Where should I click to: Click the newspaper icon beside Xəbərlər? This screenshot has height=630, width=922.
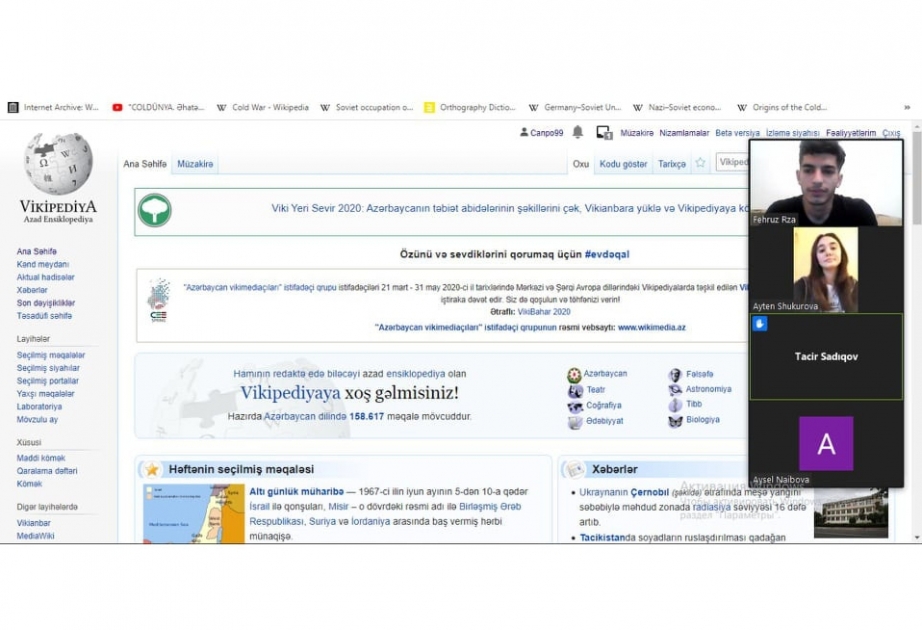point(574,469)
